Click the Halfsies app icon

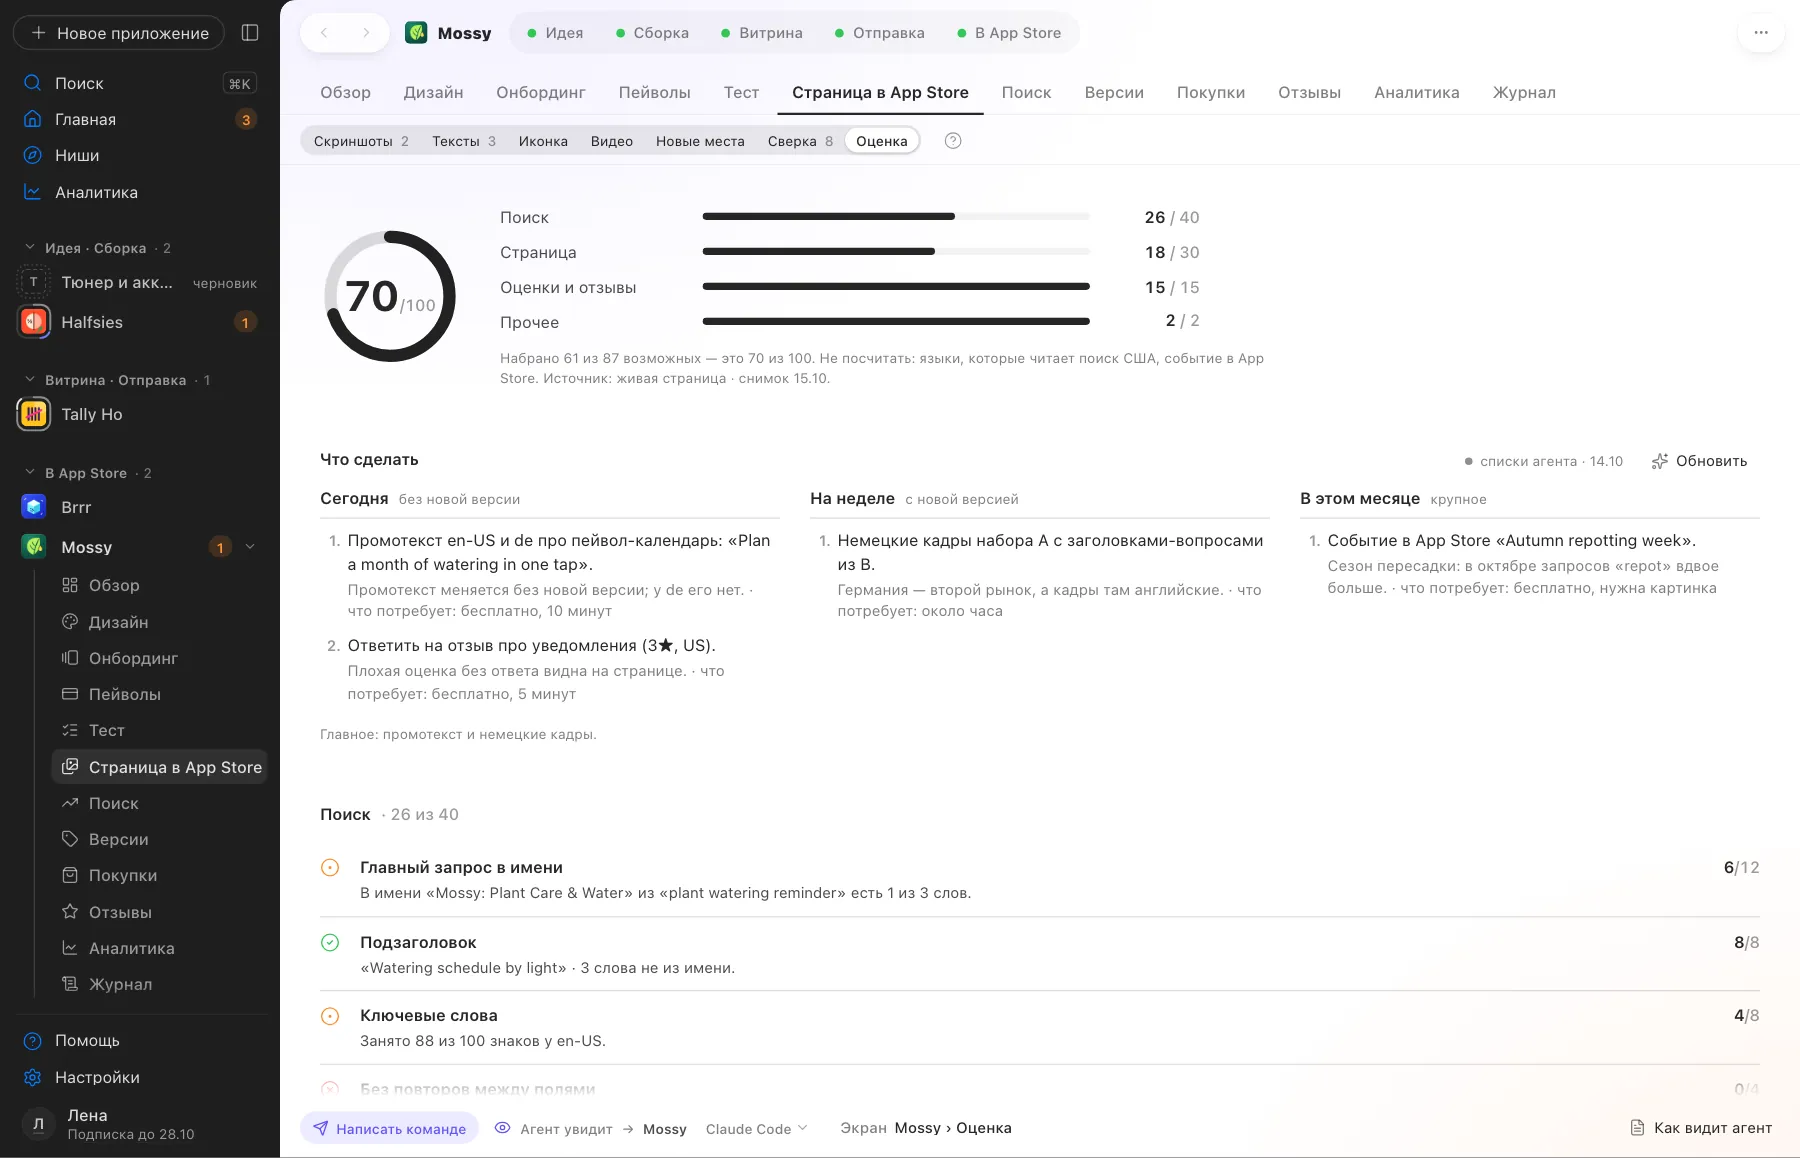point(34,322)
